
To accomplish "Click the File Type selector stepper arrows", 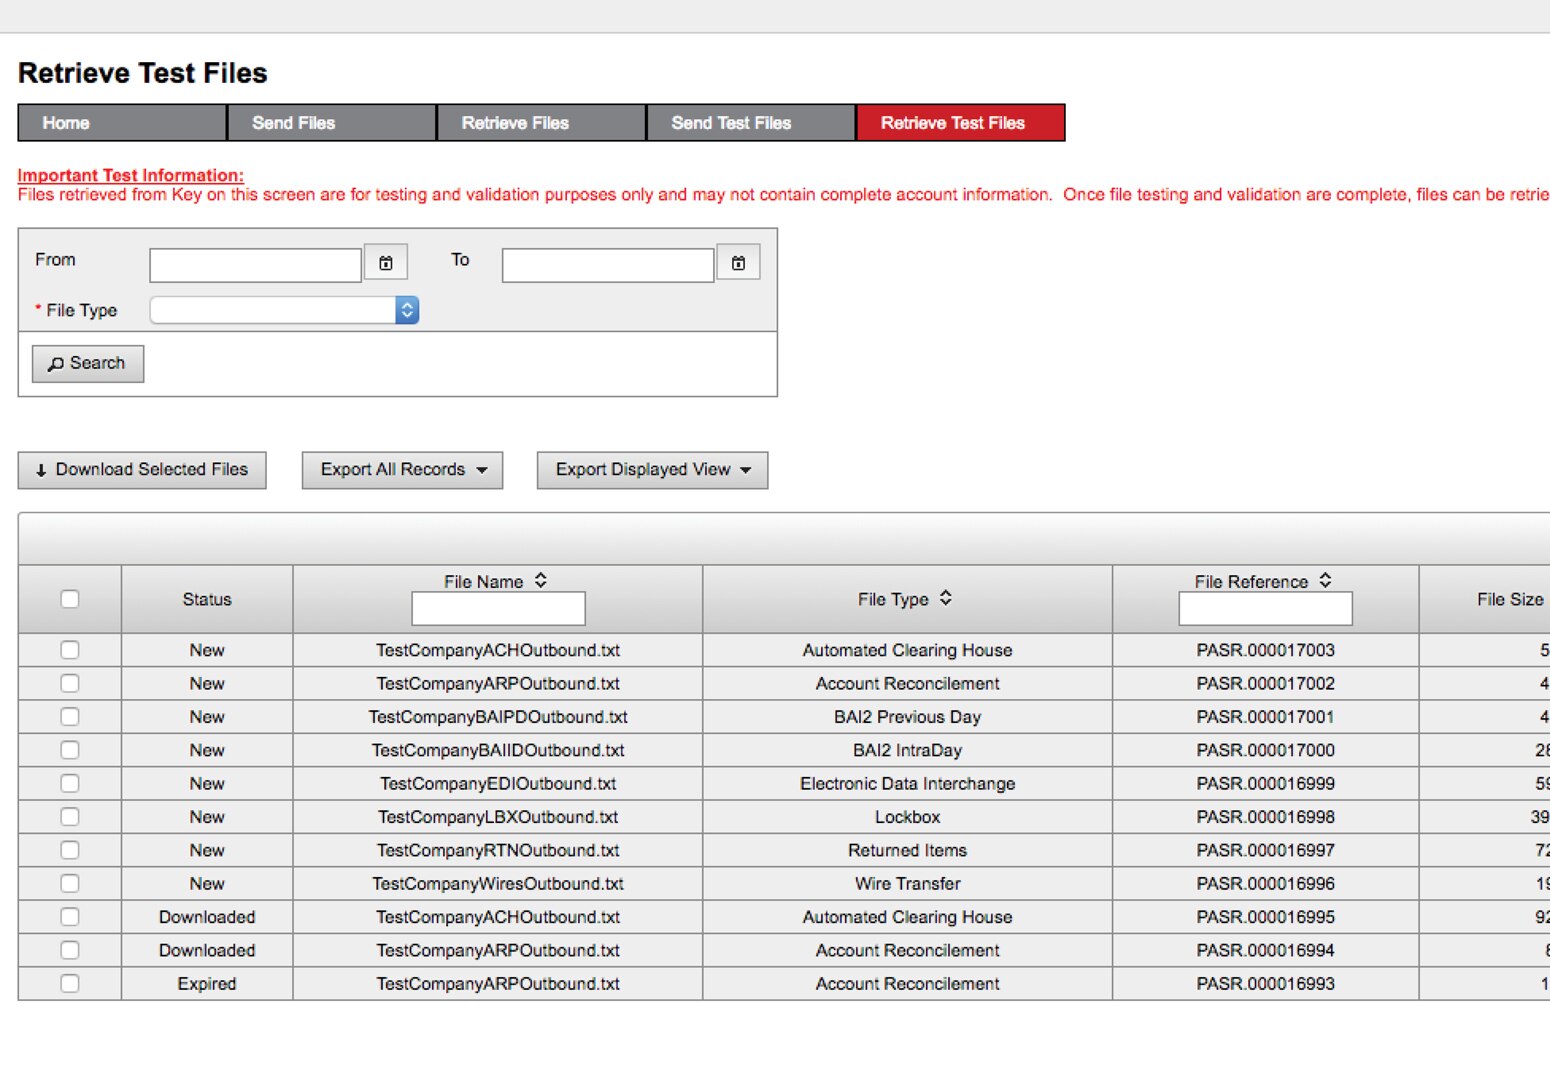I will tap(407, 310).
